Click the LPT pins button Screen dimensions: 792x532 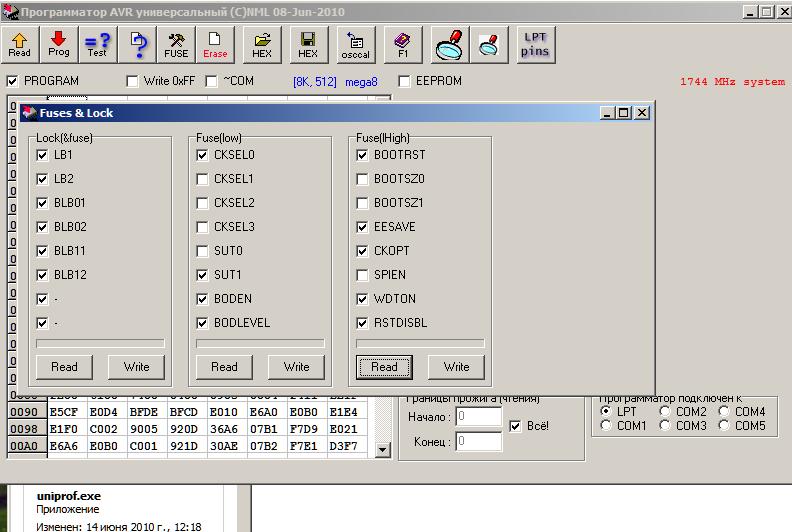coord(536,44)
